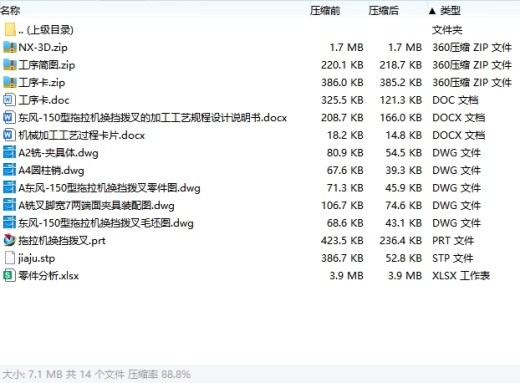Click the 166.0 KB compressed size cell

click(x=401, y=118)
